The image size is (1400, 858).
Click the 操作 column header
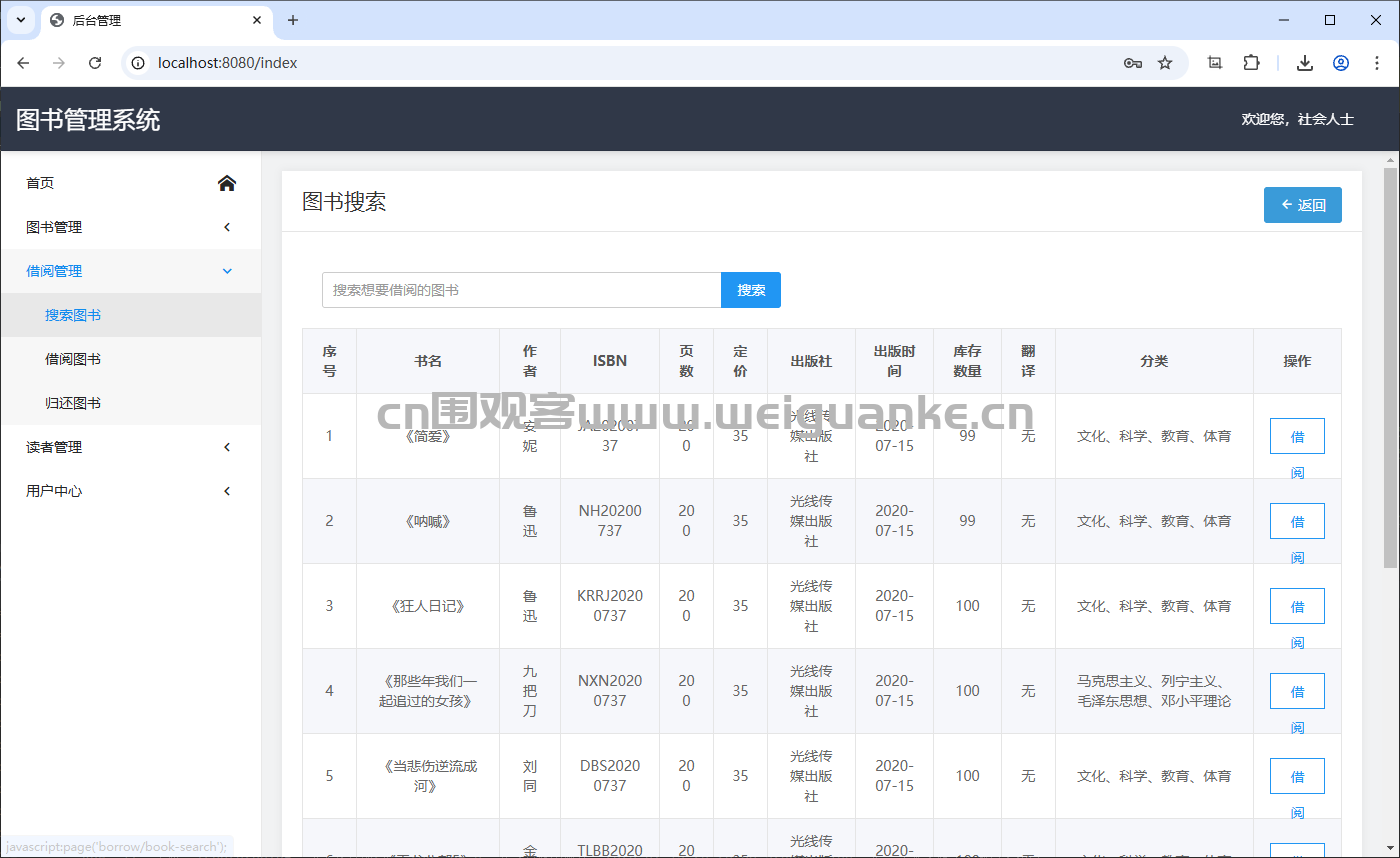[x=1297, y=361]
